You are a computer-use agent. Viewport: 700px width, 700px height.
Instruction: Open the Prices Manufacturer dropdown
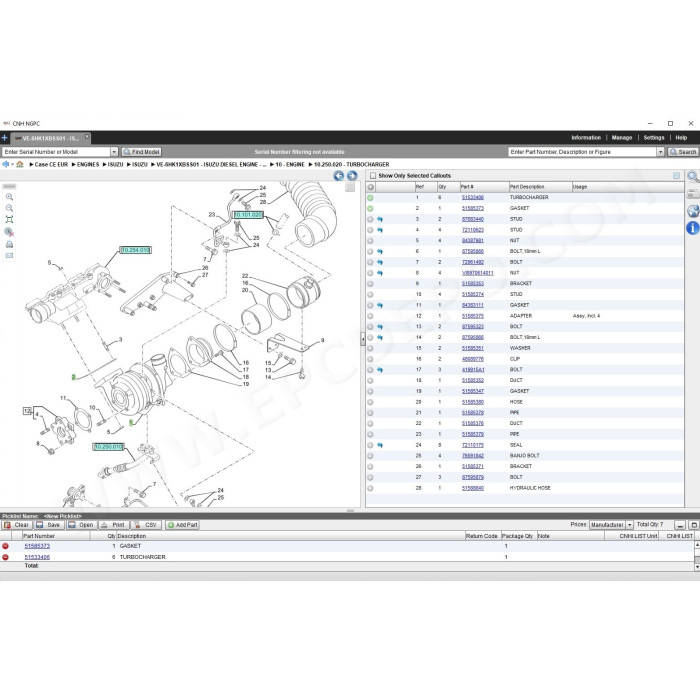click(629, 525)
